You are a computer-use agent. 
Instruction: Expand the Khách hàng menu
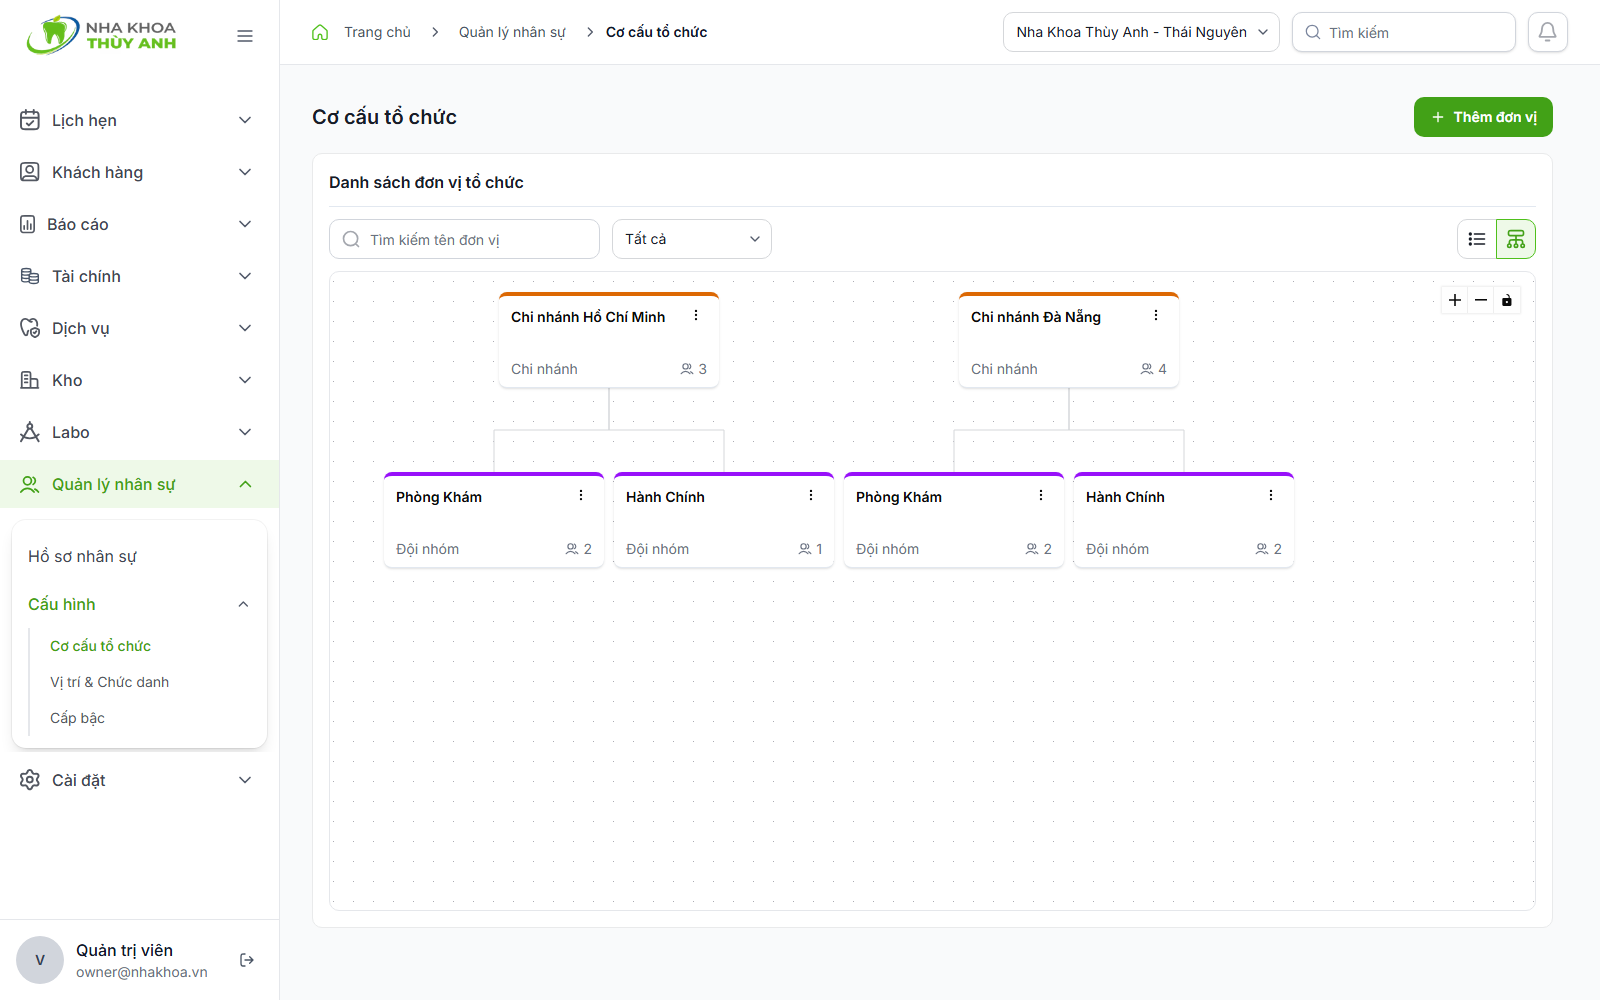(x=140, y=172)
